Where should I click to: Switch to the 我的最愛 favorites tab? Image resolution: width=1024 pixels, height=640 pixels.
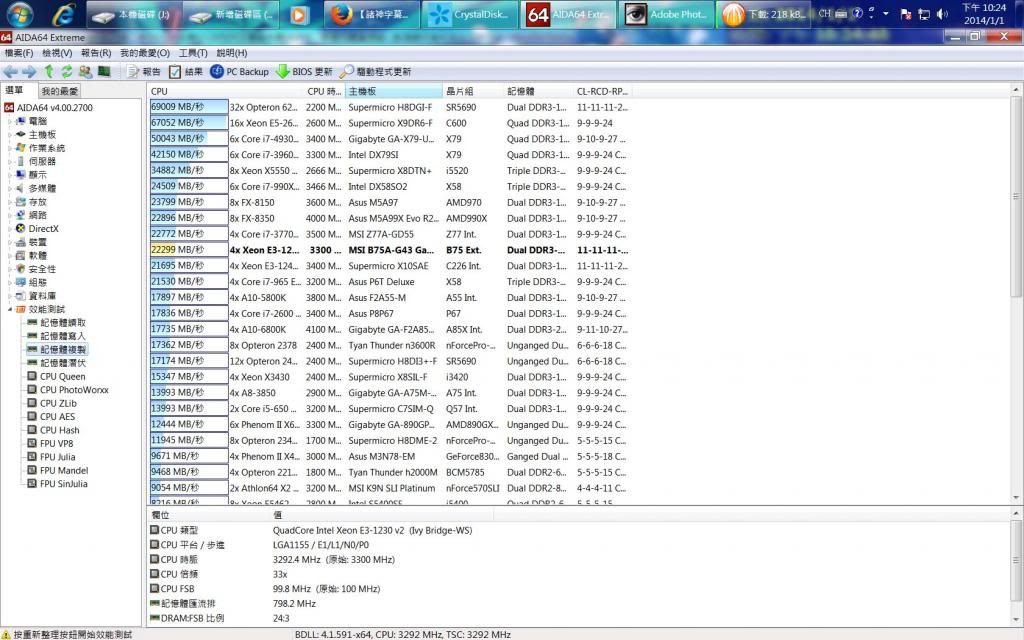tap(59, 91)
